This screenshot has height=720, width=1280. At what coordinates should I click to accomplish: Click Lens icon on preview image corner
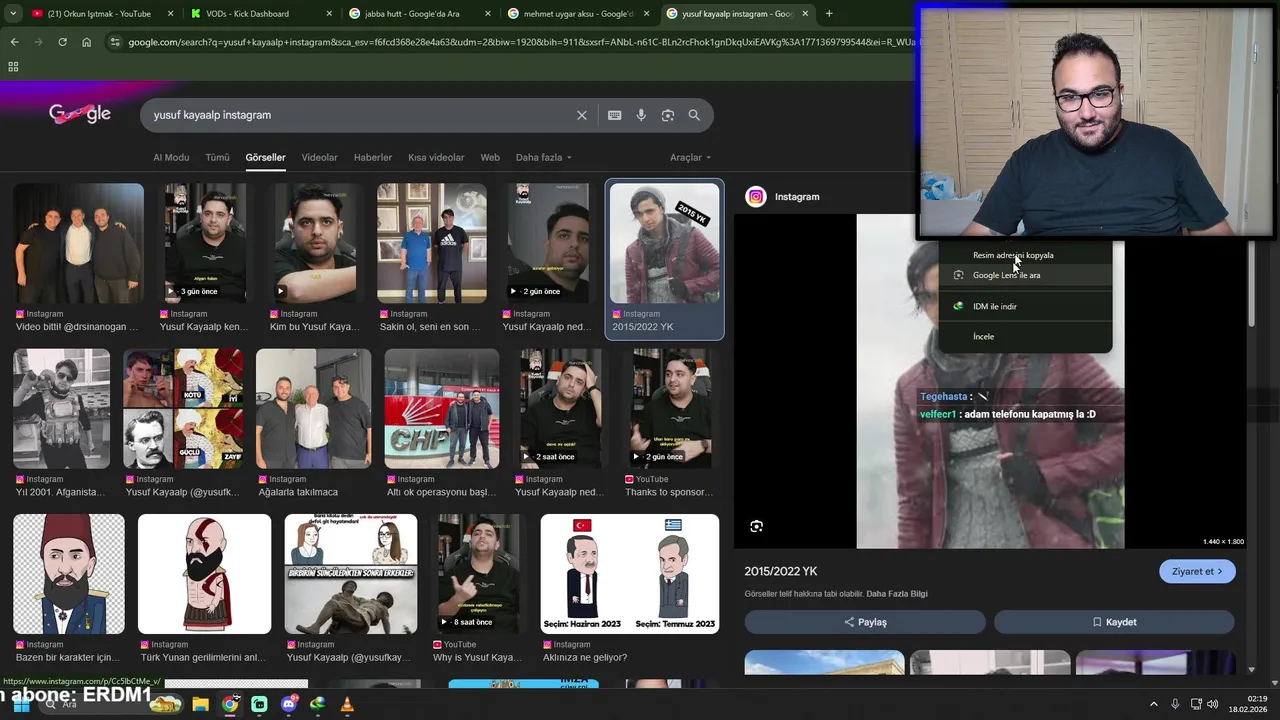pos(757,526)
